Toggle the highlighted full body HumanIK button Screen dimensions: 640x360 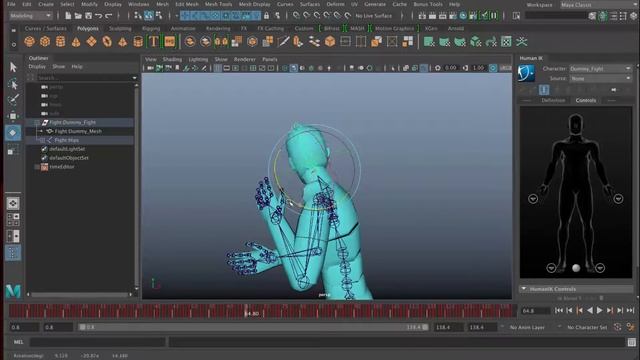click(x=544, y=89)
